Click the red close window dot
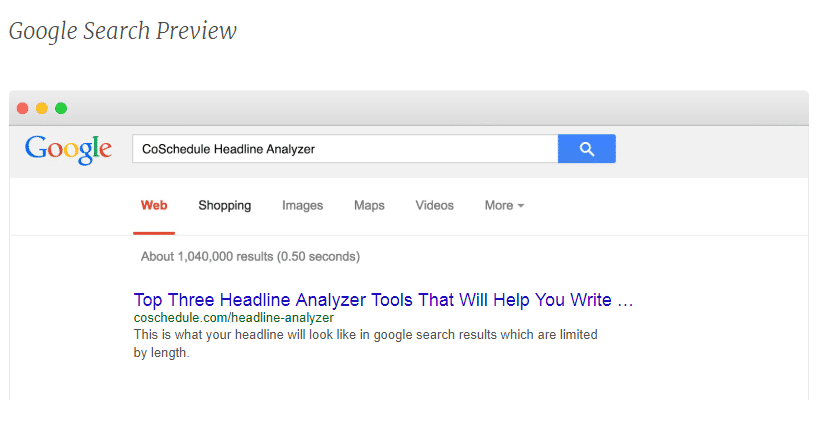 [x=23, y=108]
